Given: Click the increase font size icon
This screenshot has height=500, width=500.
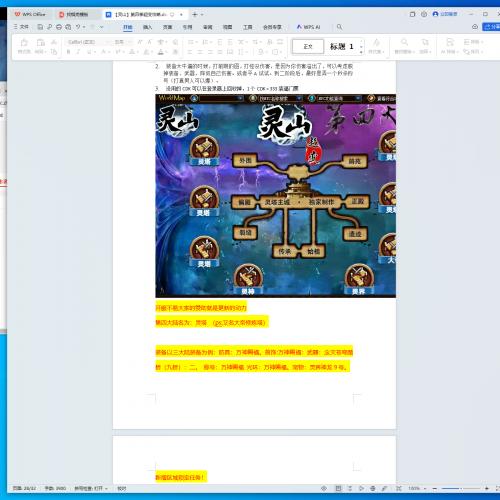Looking at the screenshot, I should click(140, 42).
